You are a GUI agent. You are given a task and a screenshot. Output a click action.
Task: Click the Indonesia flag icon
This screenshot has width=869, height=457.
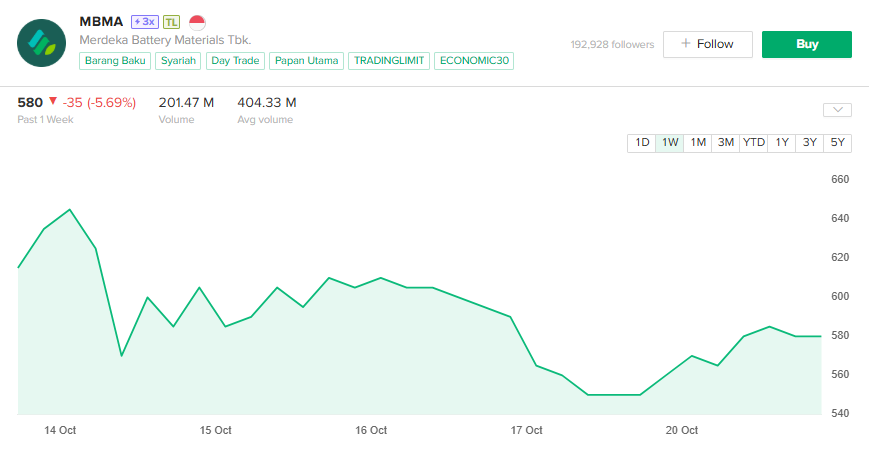tap(197, 21)
